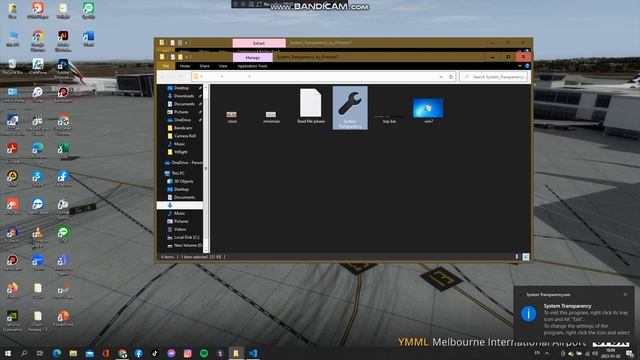Select the 'win7' image thumbnail
Viewport: 640px width, 360px height.
pos(428,110)
